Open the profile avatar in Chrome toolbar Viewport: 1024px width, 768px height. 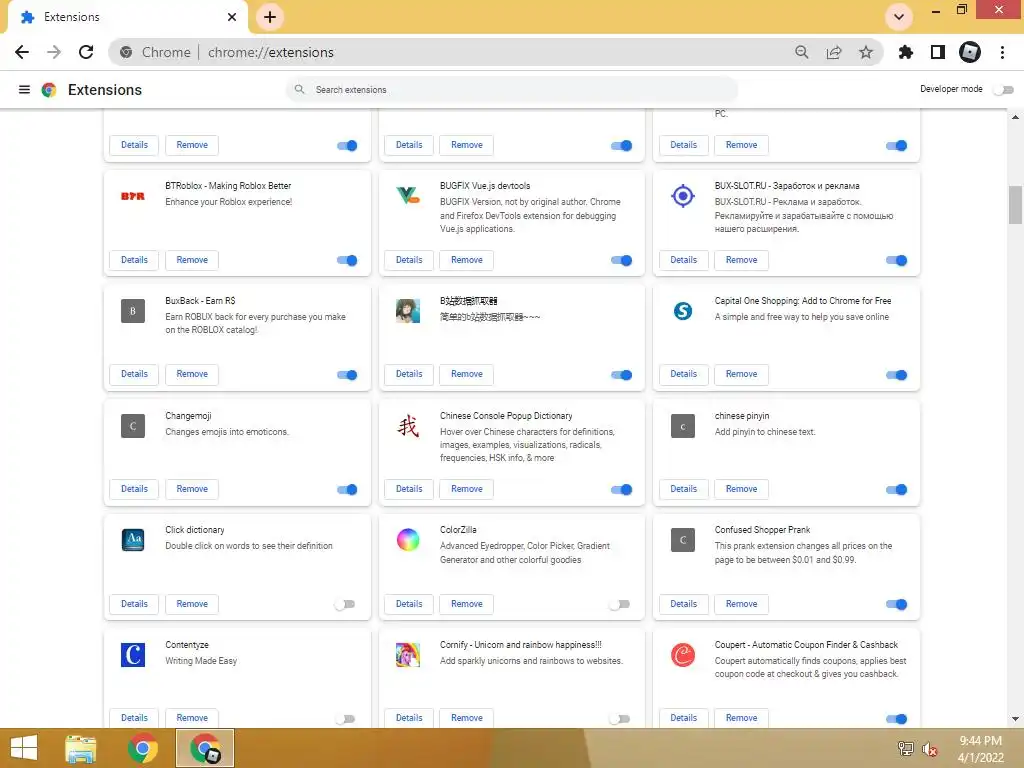tap(970, 52)
